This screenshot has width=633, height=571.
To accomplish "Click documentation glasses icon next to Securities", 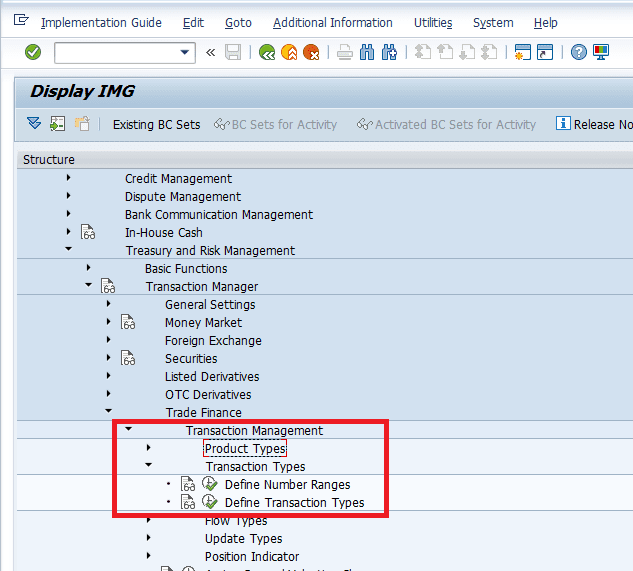I will coord(128,359).
